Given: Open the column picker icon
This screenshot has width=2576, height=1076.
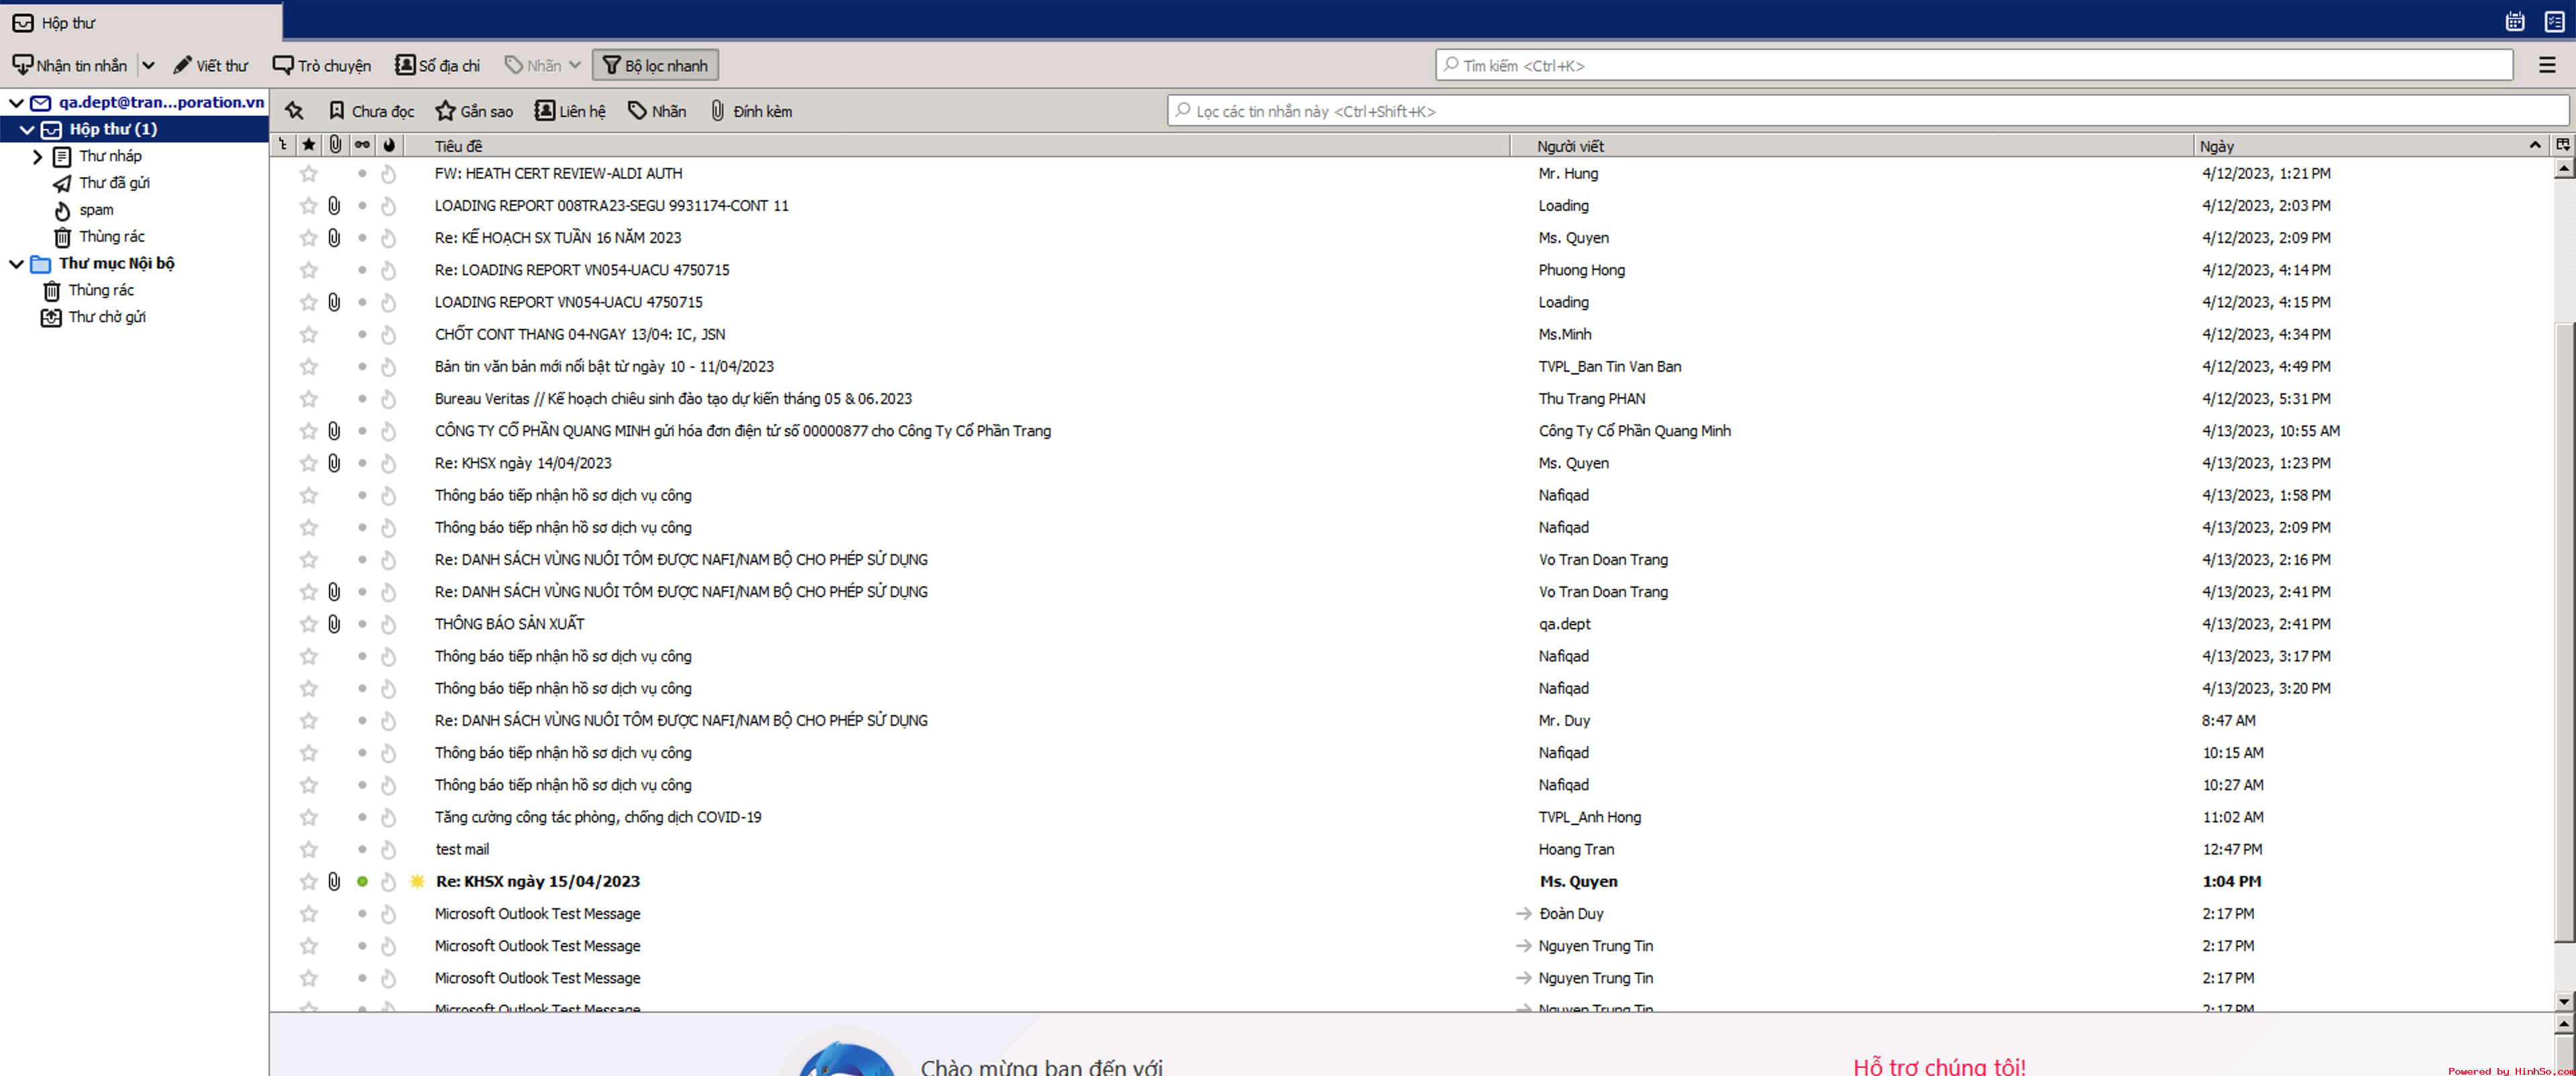Looking at the screenshot, I should [x=2562, y=145].
